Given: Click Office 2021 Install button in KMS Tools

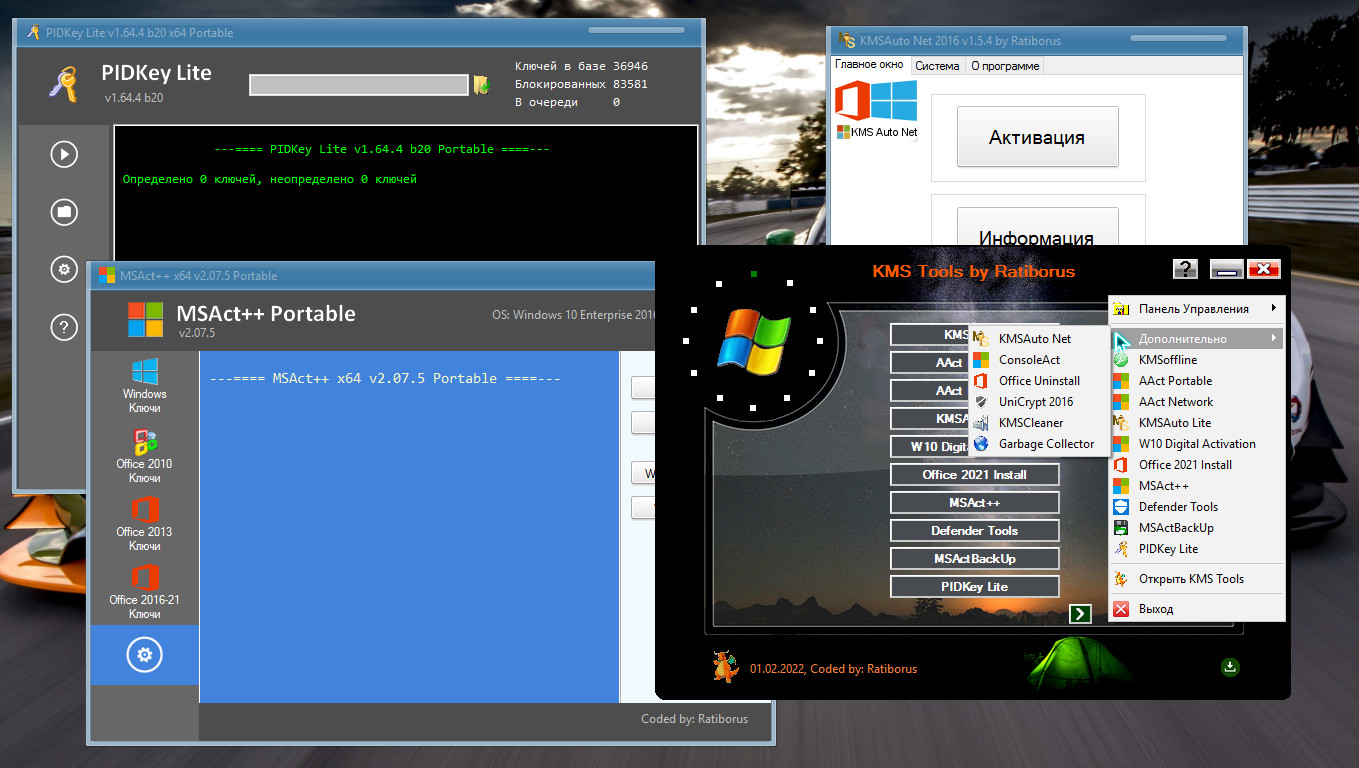Looking at the screenshot, I should coord(974,474).
